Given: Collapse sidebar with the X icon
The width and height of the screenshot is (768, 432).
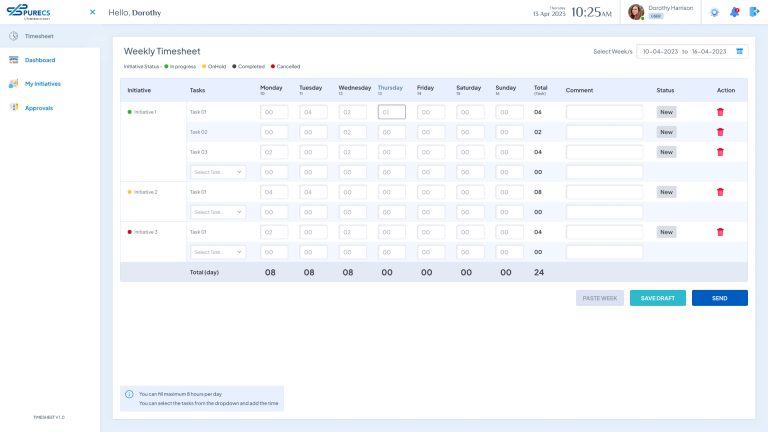Looking at the screenshot, I should click(92, 12).
